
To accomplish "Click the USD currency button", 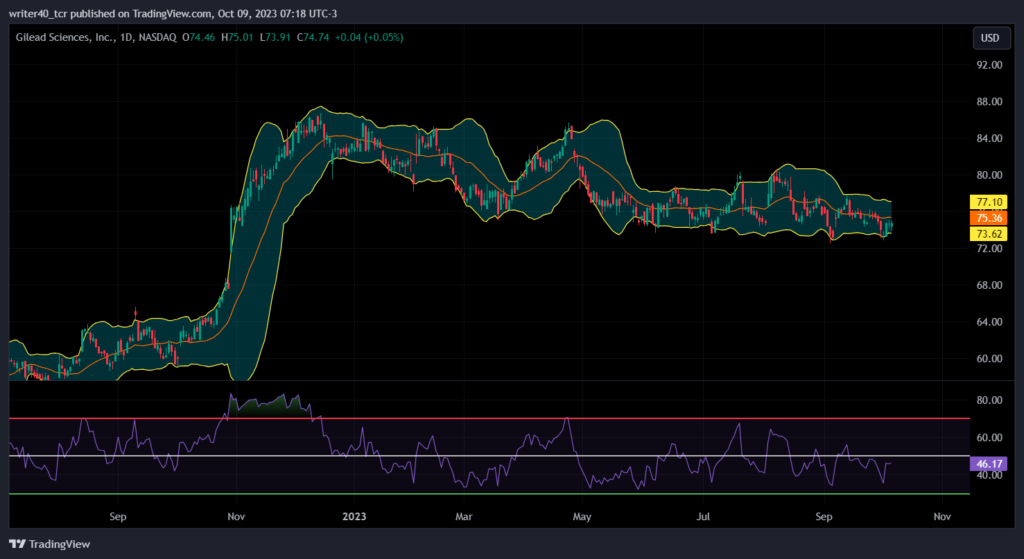I will pyautogui.click(x=990, y=38).
